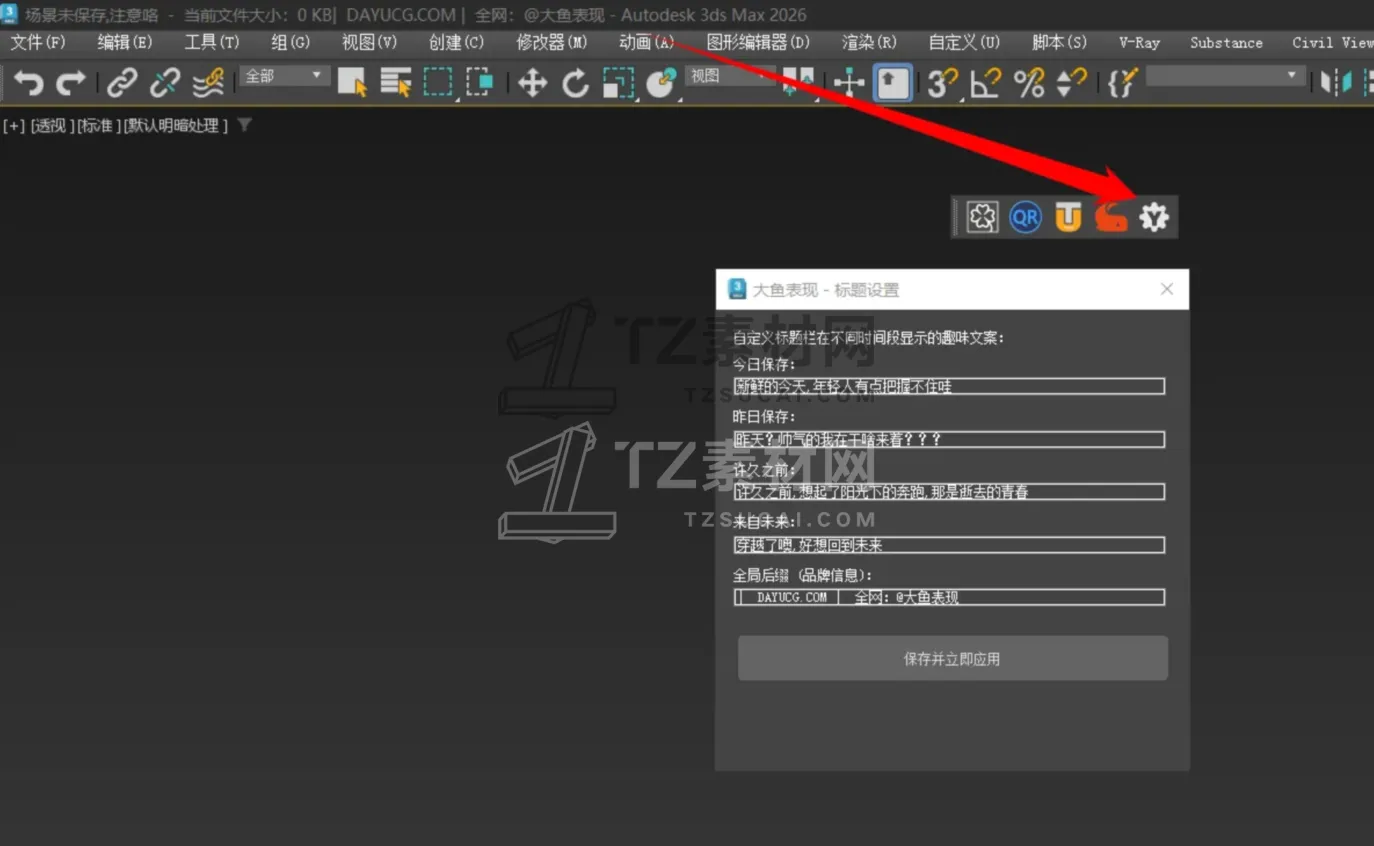
Task: Click the 来自未来 text field
Action: (x=949, y=545)
